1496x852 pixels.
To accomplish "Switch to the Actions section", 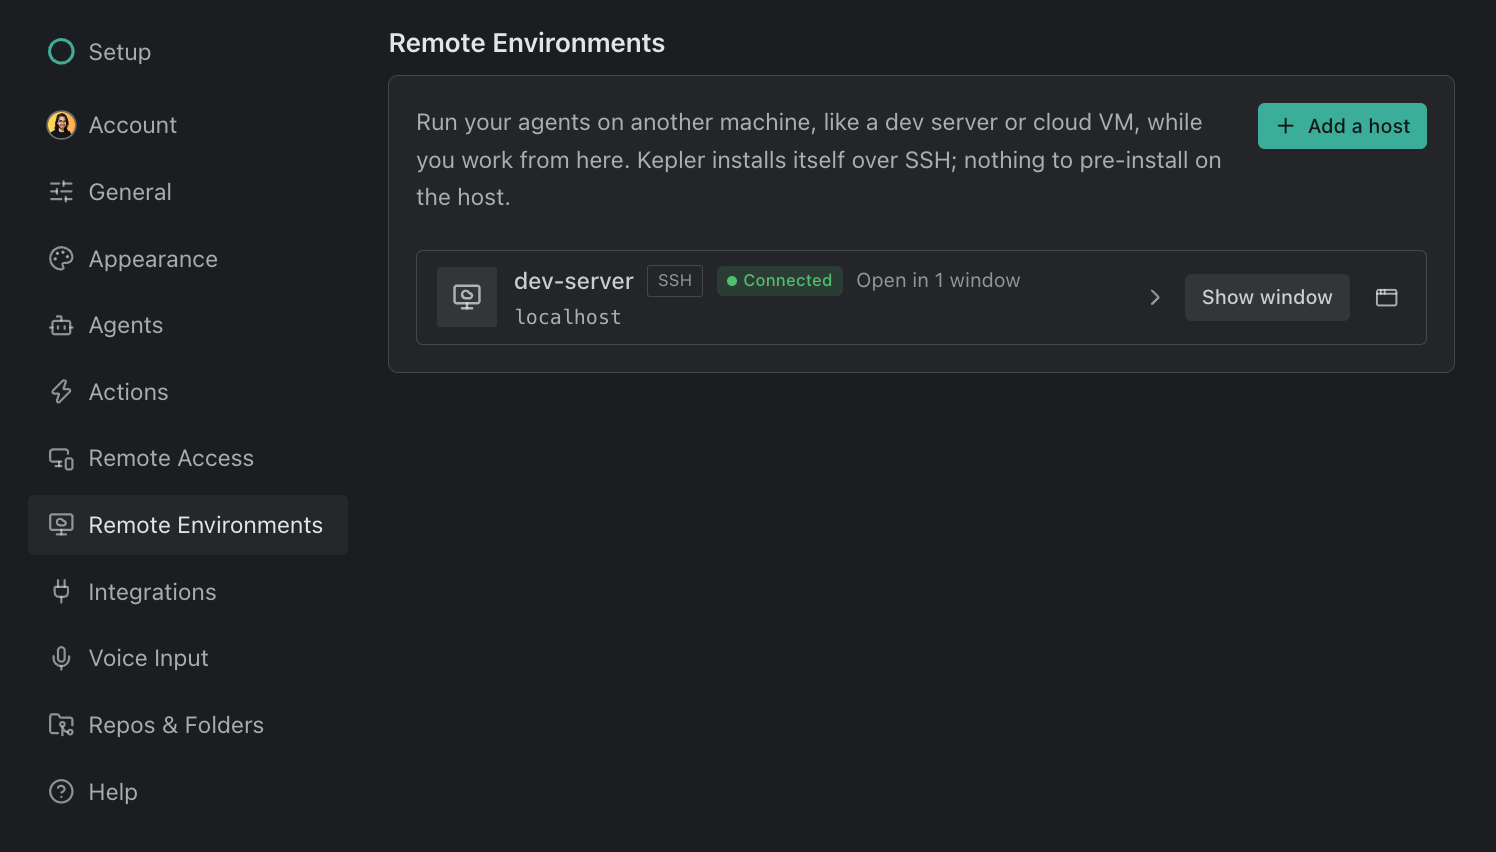I will pyautogui.click(x=188, y=392).
